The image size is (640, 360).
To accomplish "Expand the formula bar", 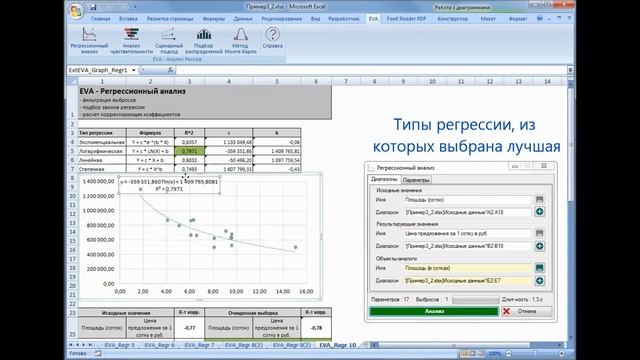I will tap(570, 70).
